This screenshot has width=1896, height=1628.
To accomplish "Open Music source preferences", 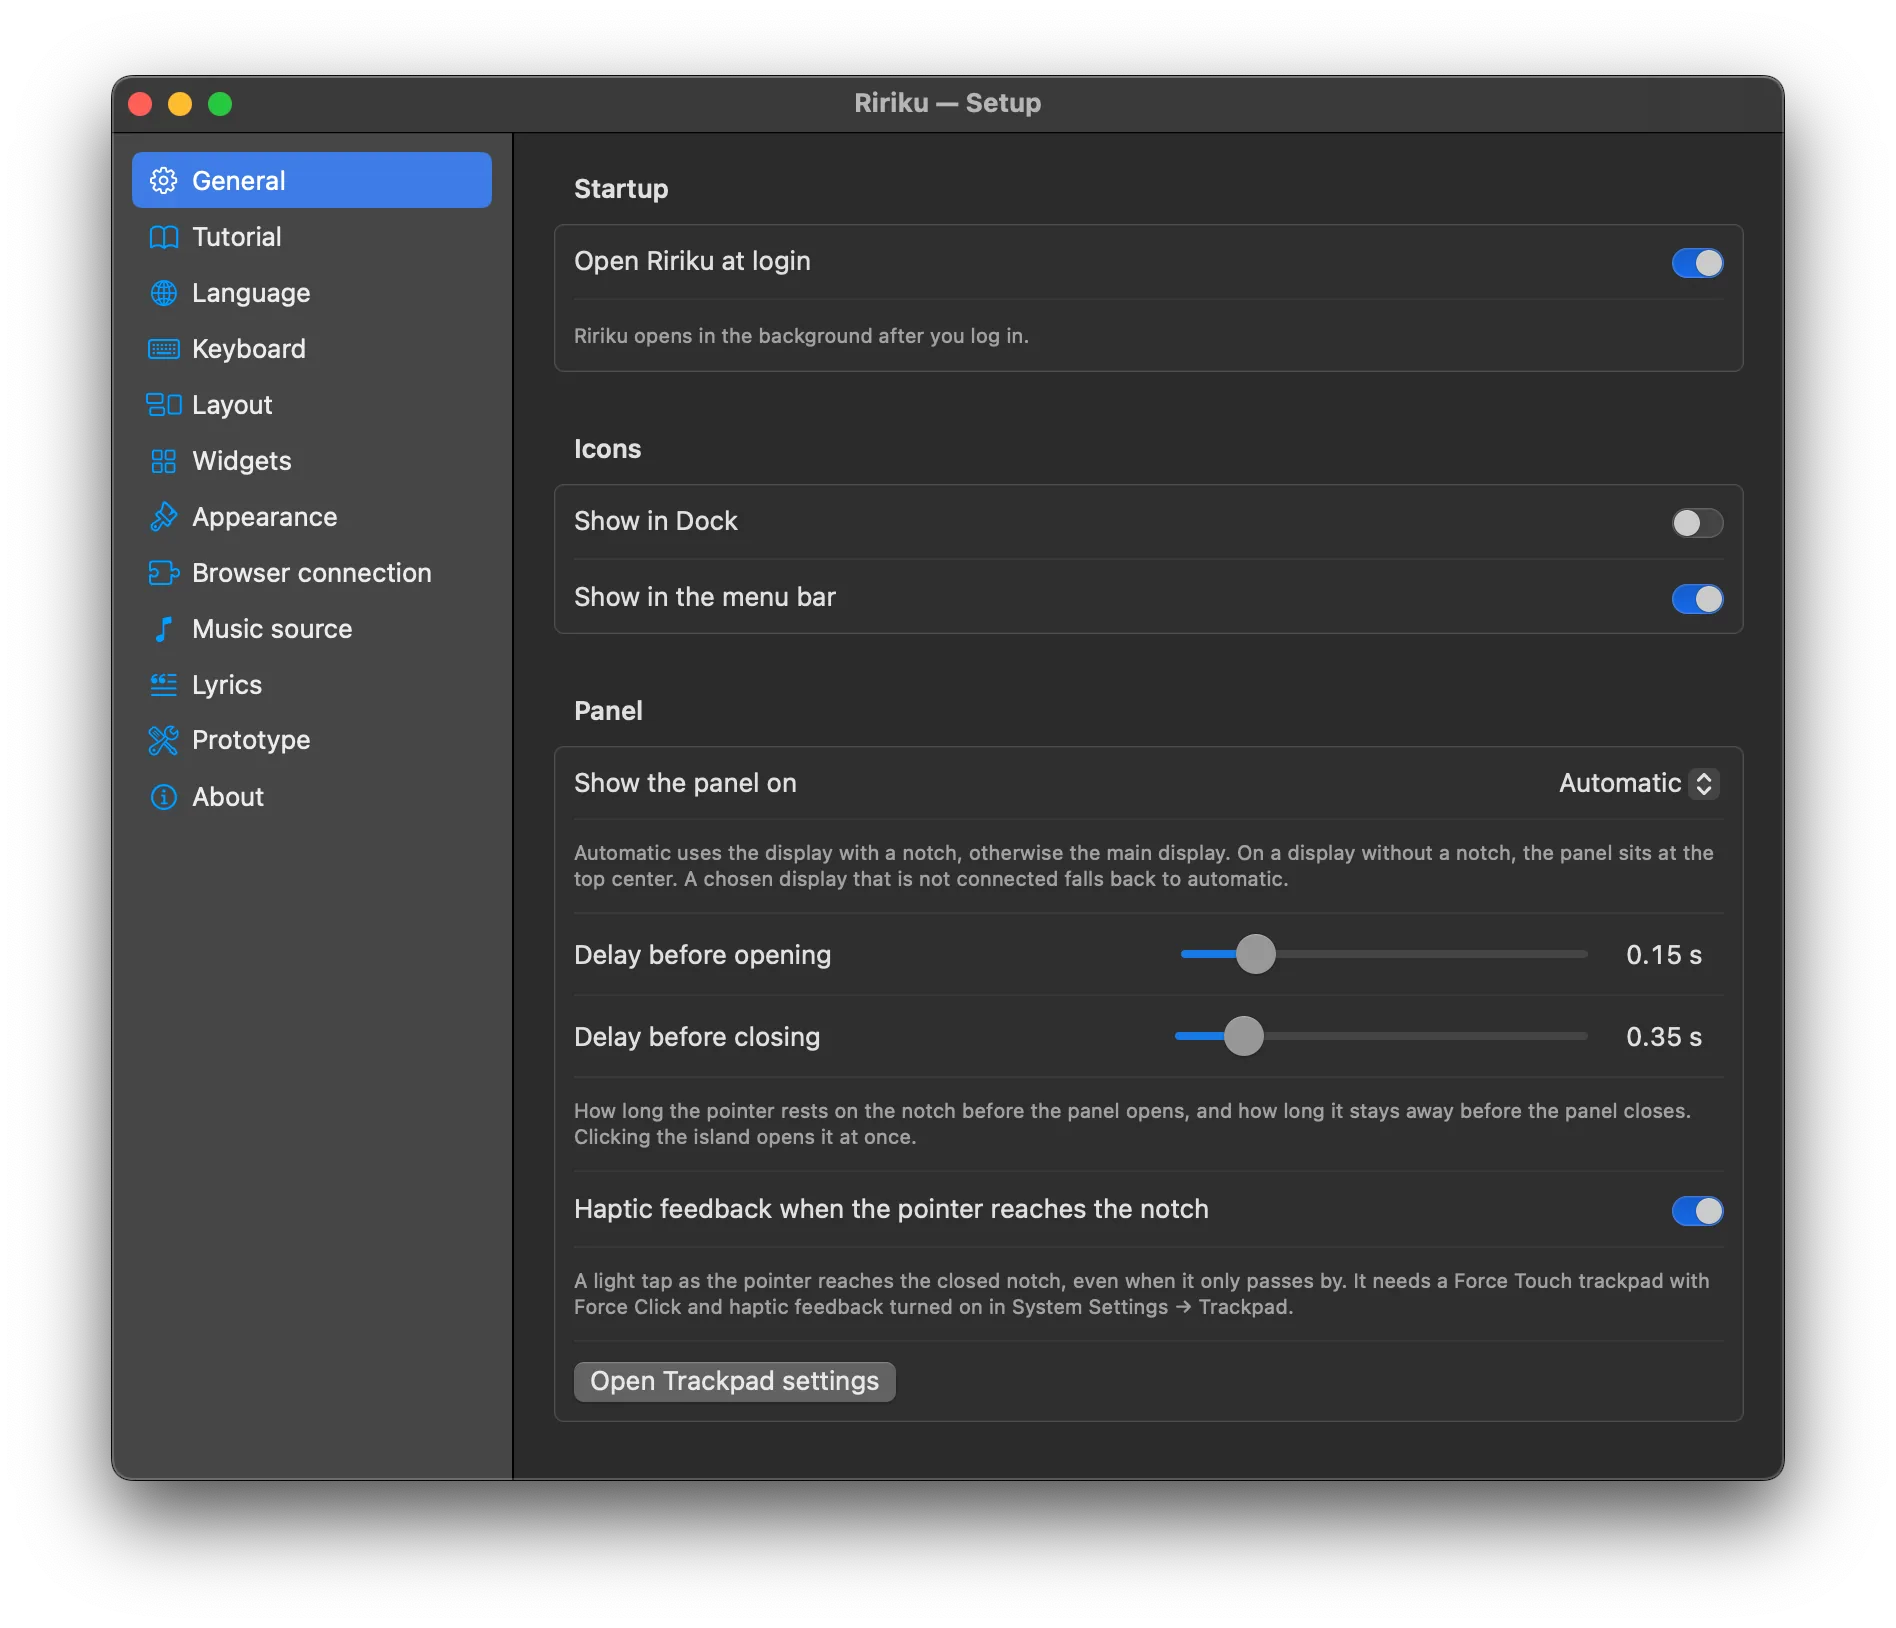I will 312,629.
